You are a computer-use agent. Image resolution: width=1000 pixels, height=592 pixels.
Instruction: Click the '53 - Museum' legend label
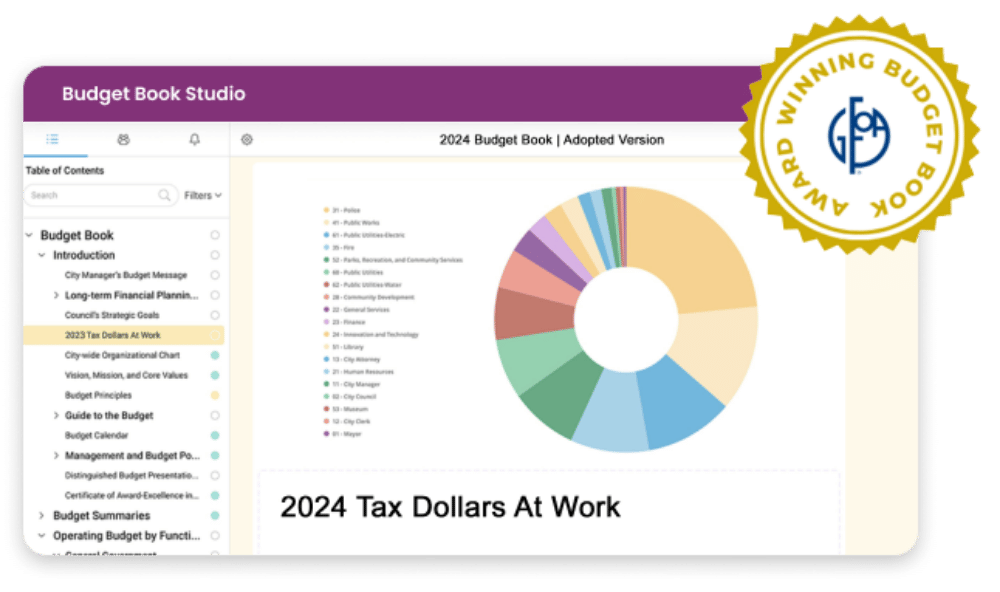tap(349, 409)
